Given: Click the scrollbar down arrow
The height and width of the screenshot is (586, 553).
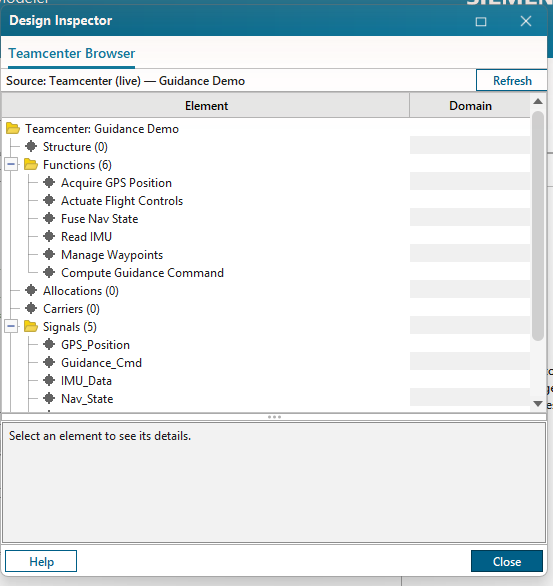Looking at the screenshot, I should pos(538,404).
